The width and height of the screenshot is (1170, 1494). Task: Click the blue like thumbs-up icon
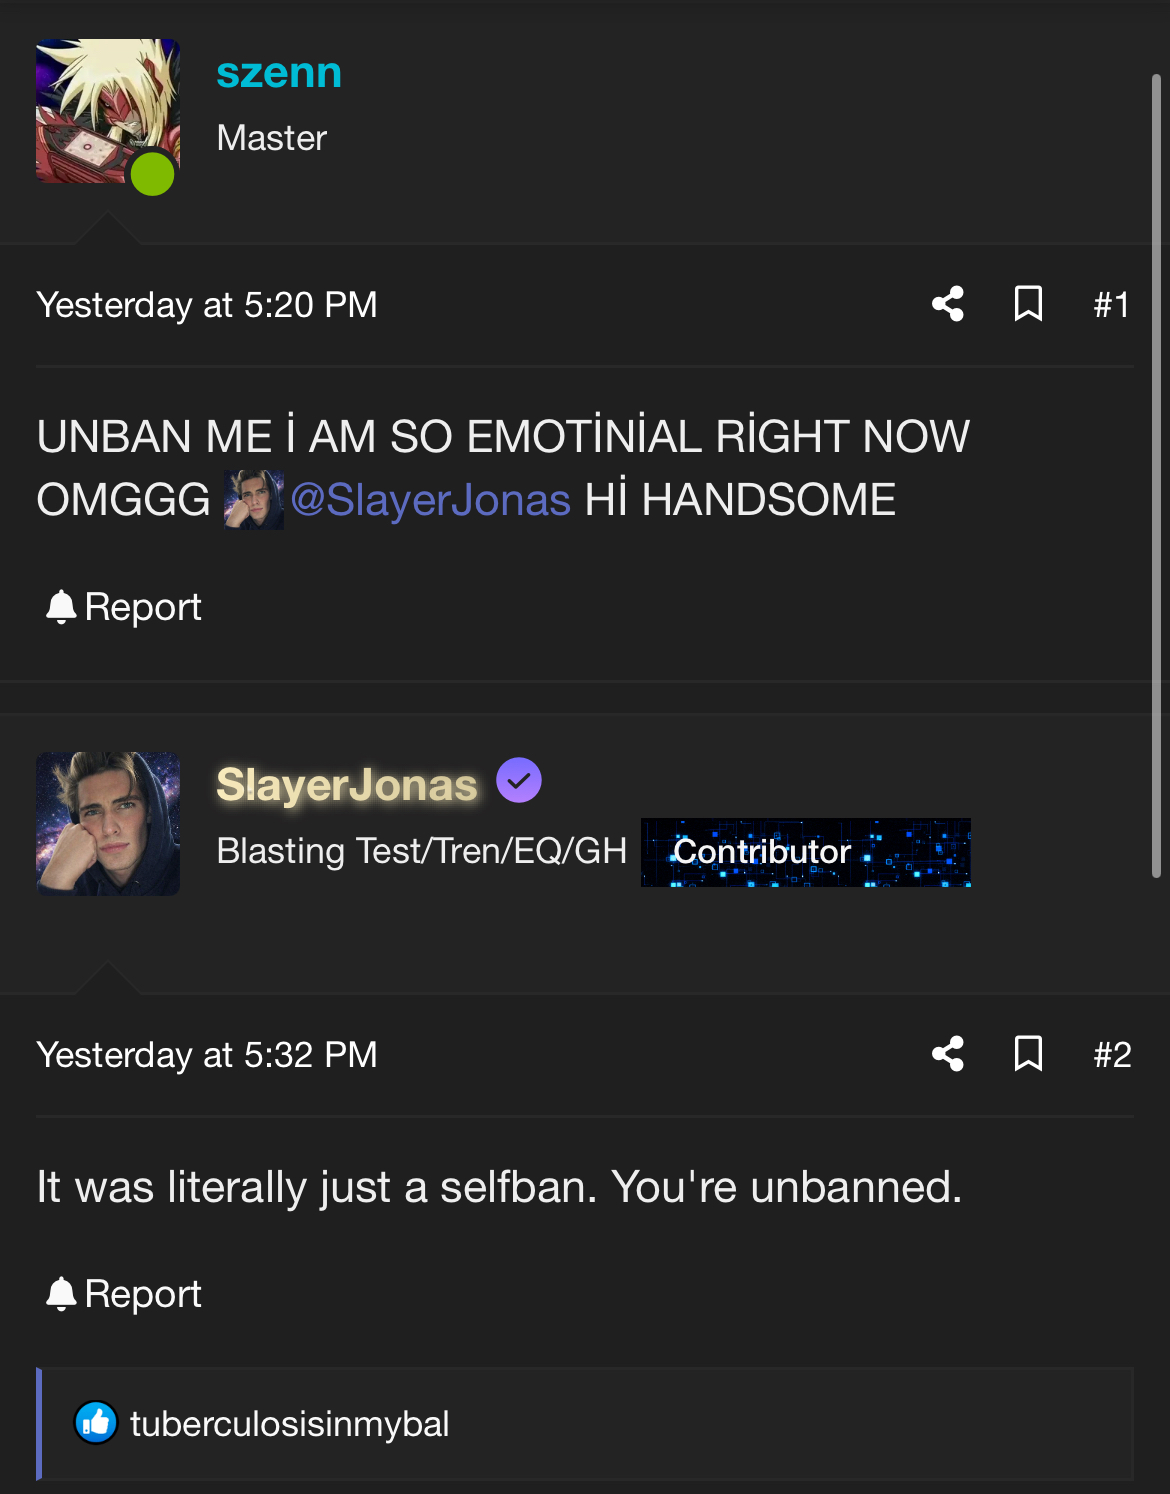coord(96,1423)
